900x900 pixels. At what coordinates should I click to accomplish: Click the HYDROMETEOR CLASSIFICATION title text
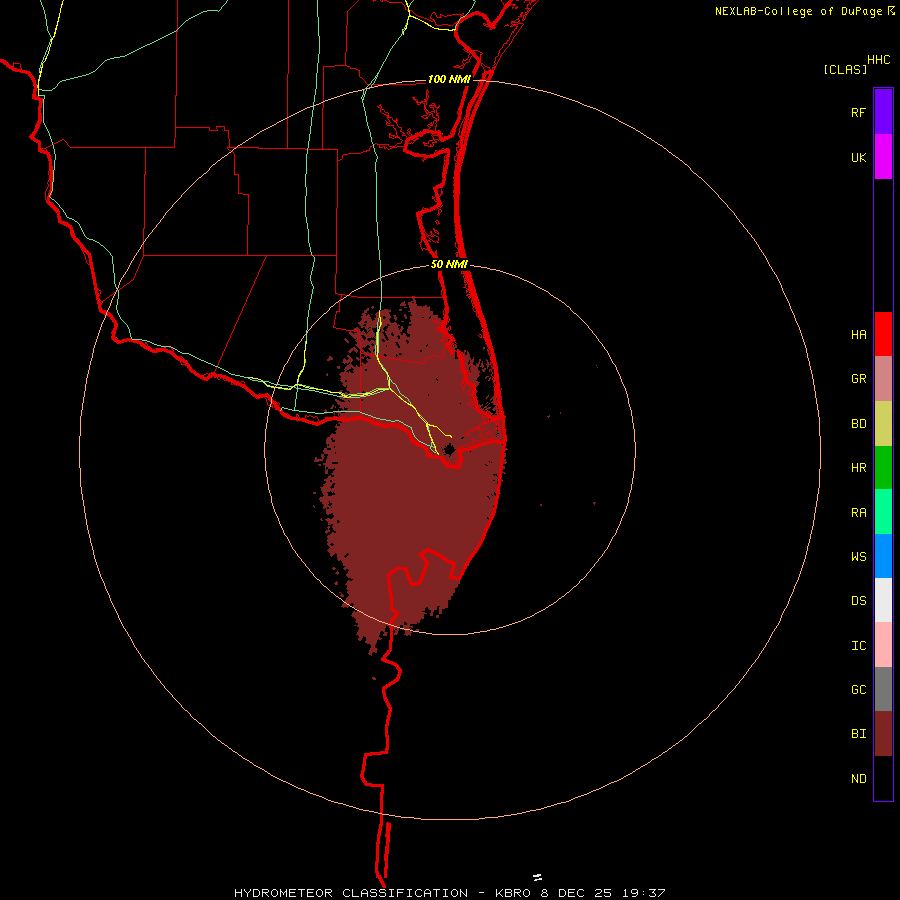pos(351,893)
